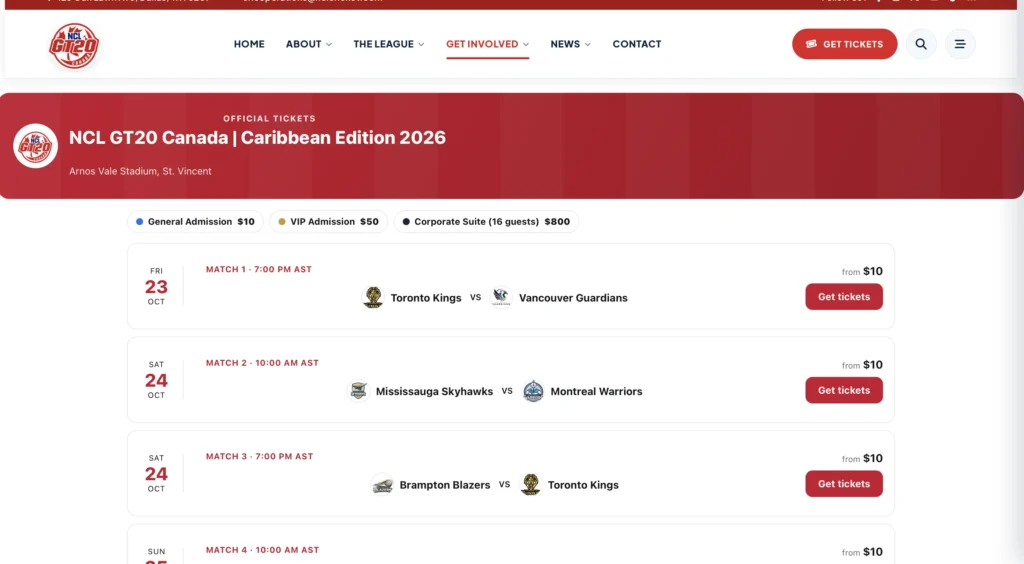Image resolution: width=1024 pixels, height=564 pixels.
Task: Click the ticket icon in Get Tickets button
Action: pos(811,44)
